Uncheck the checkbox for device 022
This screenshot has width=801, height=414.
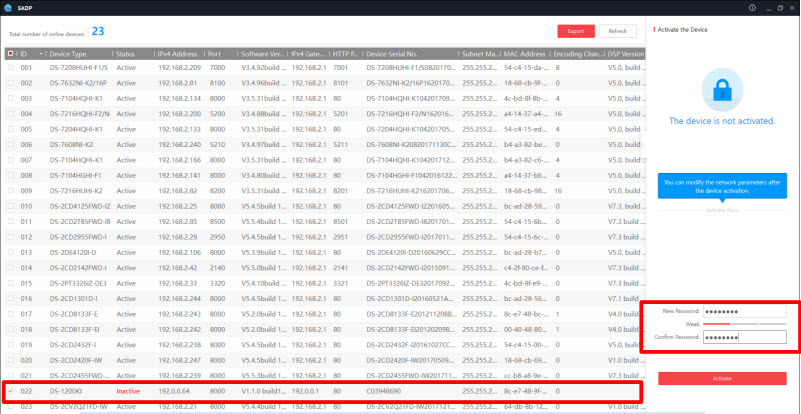coord(11,391)
